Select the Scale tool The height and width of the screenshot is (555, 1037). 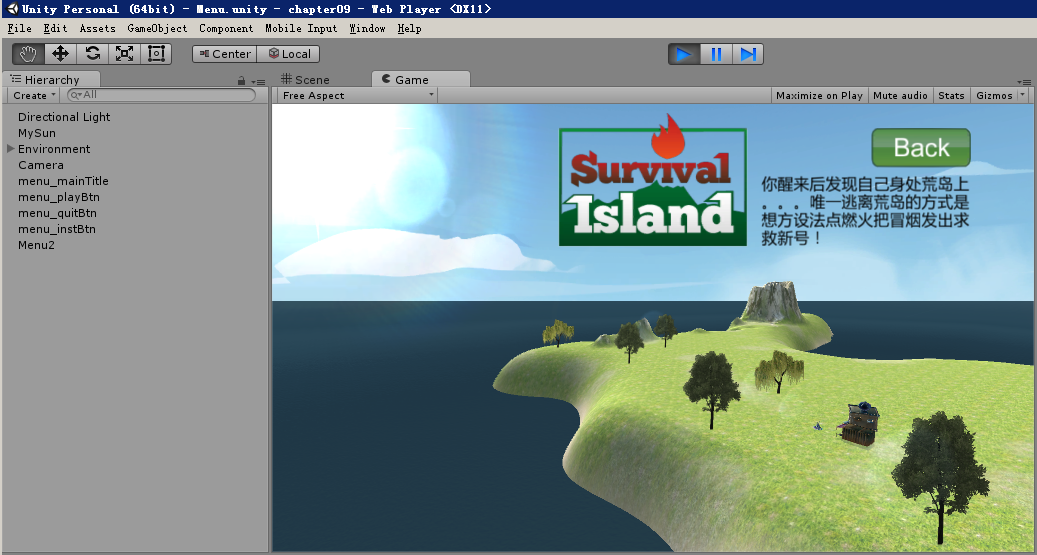click(124, 54)
